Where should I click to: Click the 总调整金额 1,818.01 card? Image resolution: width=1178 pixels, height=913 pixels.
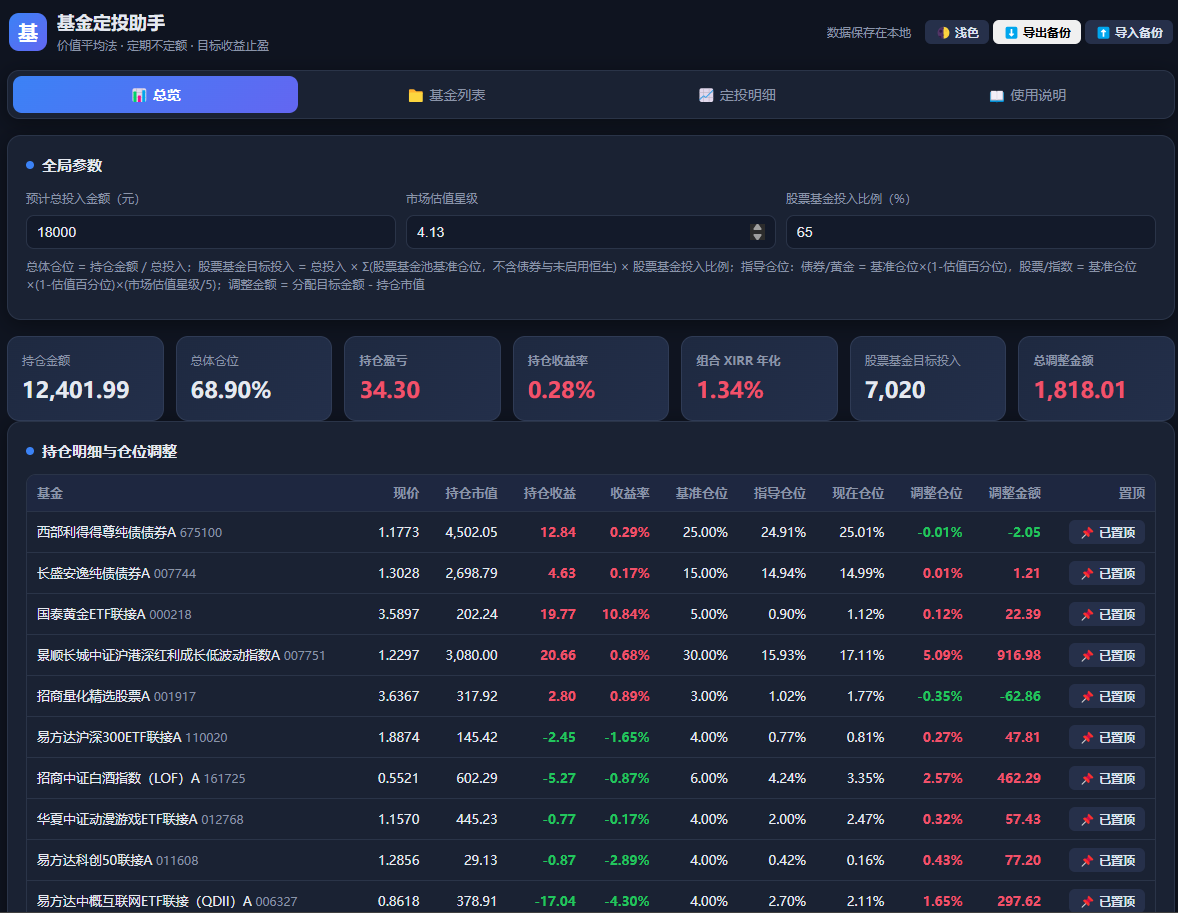1096,378
